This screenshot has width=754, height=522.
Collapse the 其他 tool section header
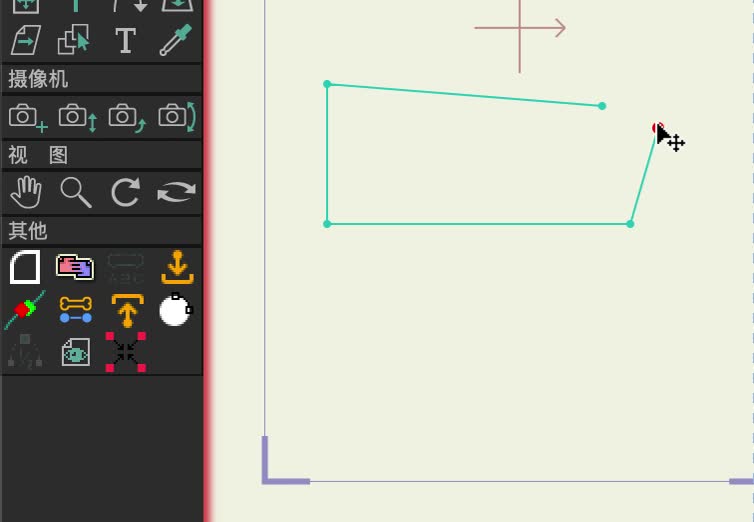click(101, 231)
